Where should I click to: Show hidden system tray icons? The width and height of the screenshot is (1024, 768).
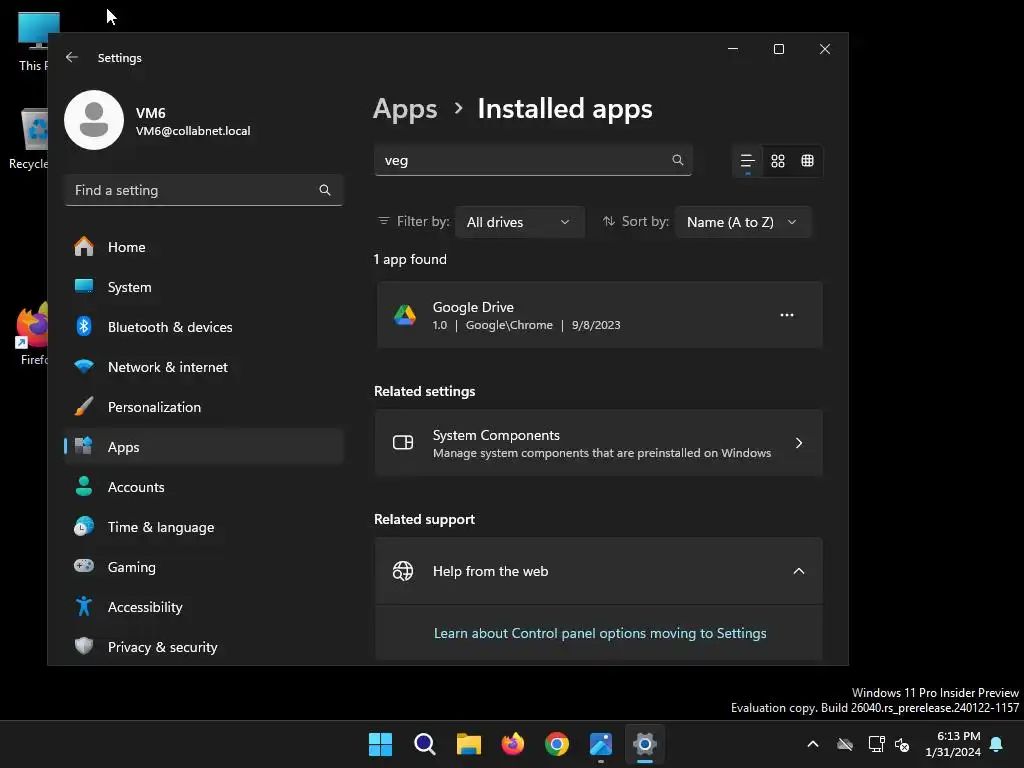click(813, 744)
